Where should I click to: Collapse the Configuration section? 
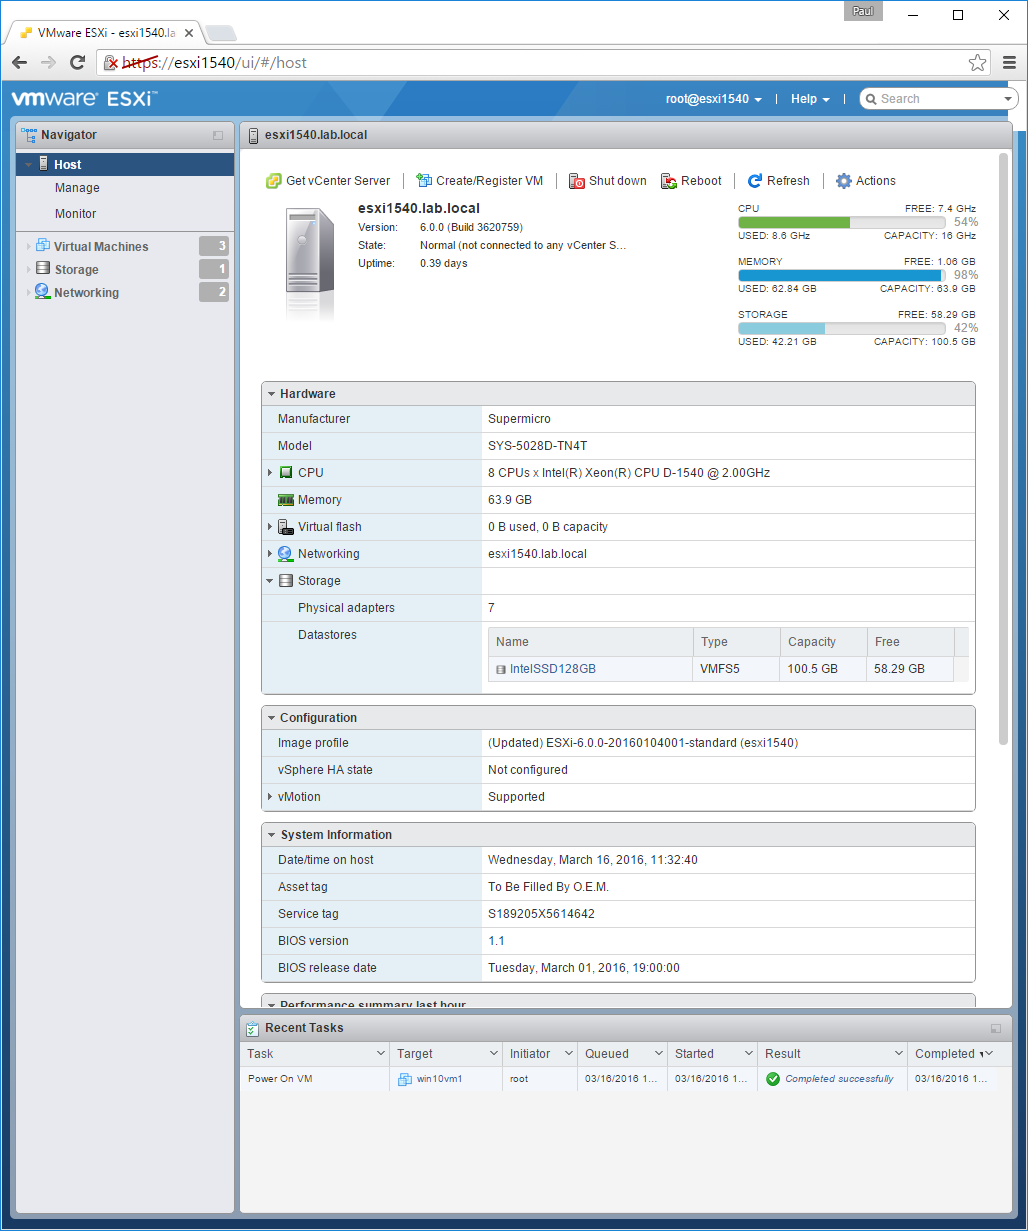click(x=271, y=718)
